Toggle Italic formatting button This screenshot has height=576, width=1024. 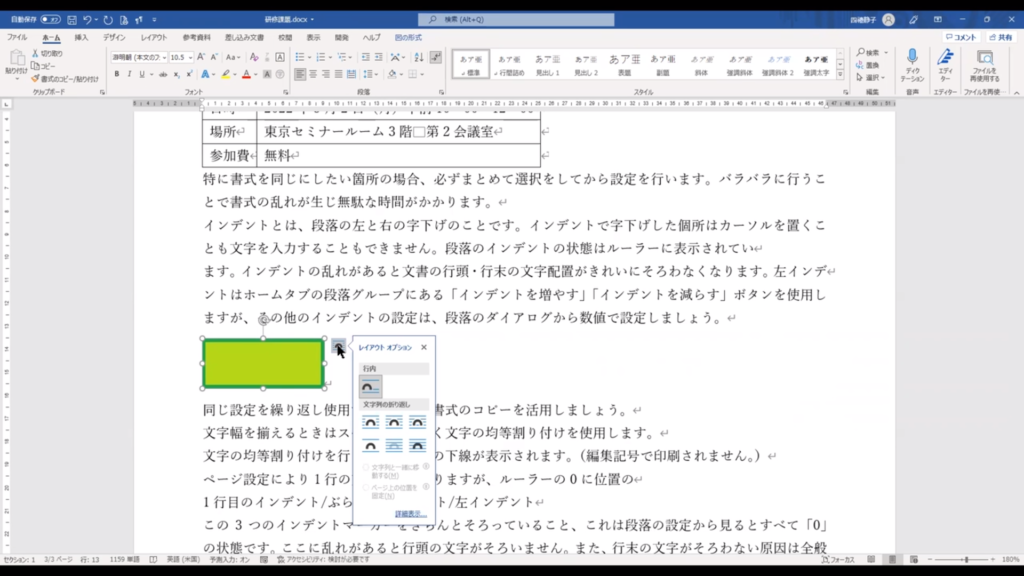tap(129, 74)
